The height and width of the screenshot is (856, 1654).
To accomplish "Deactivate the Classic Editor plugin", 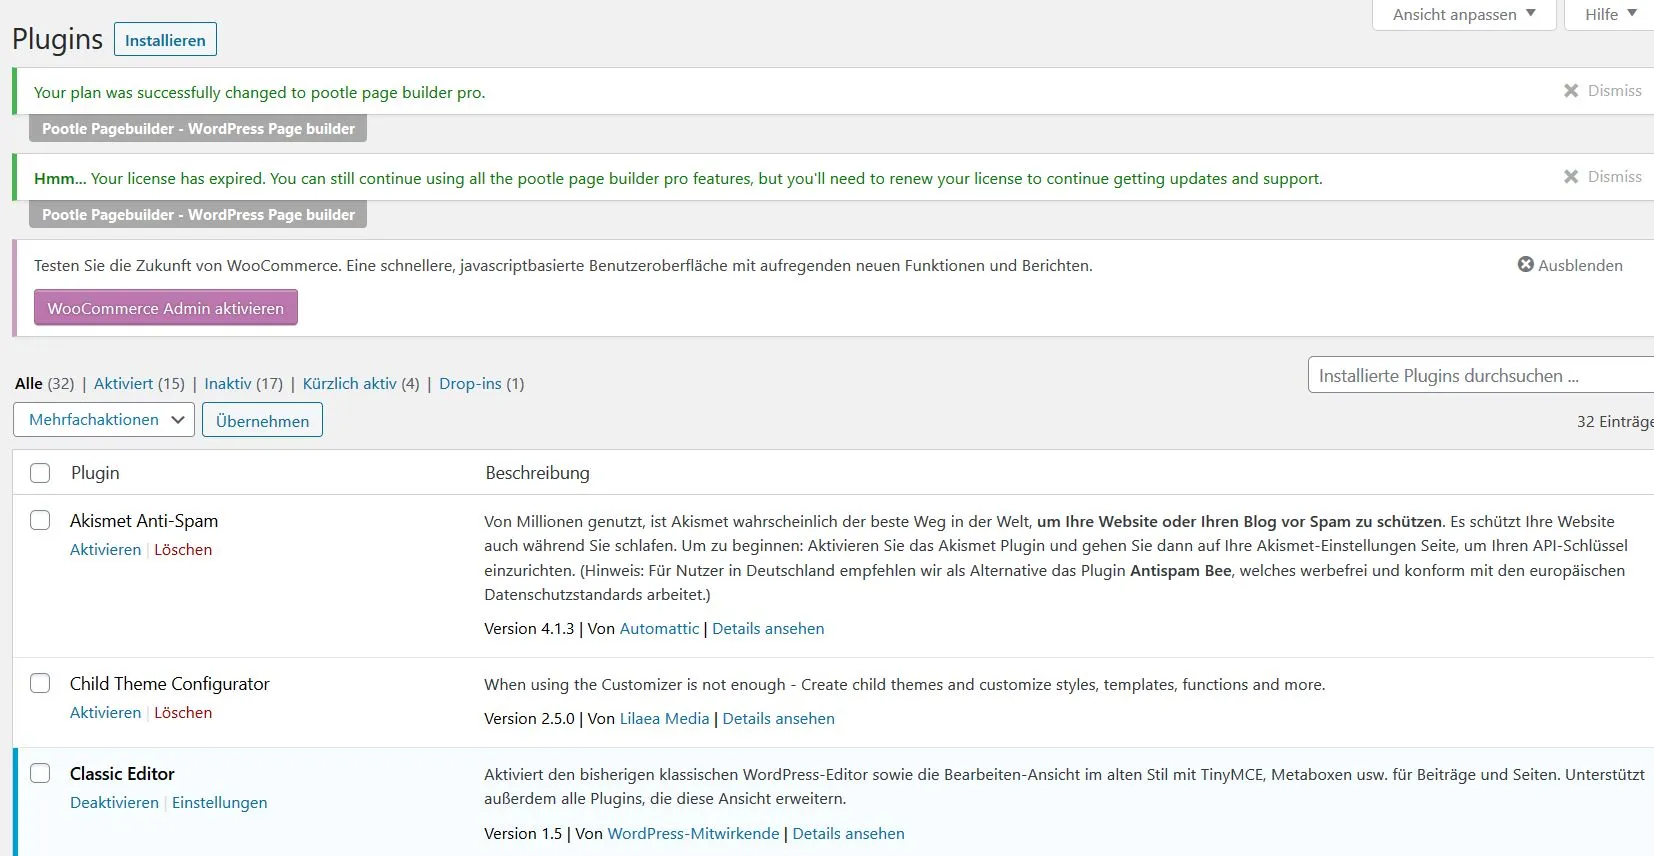I will pyautogui.click(x=114, y=803).
